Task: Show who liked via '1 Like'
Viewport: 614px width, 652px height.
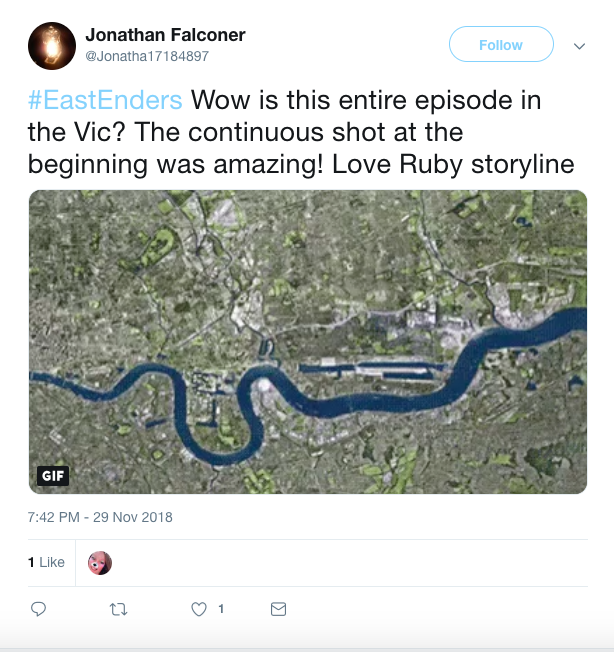Action: (x=47, y=562)
